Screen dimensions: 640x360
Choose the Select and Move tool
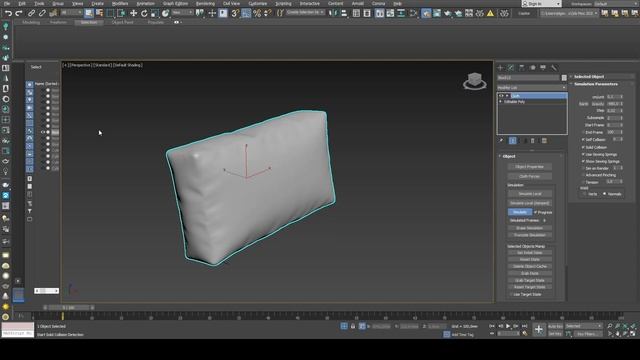coord(133,13)
